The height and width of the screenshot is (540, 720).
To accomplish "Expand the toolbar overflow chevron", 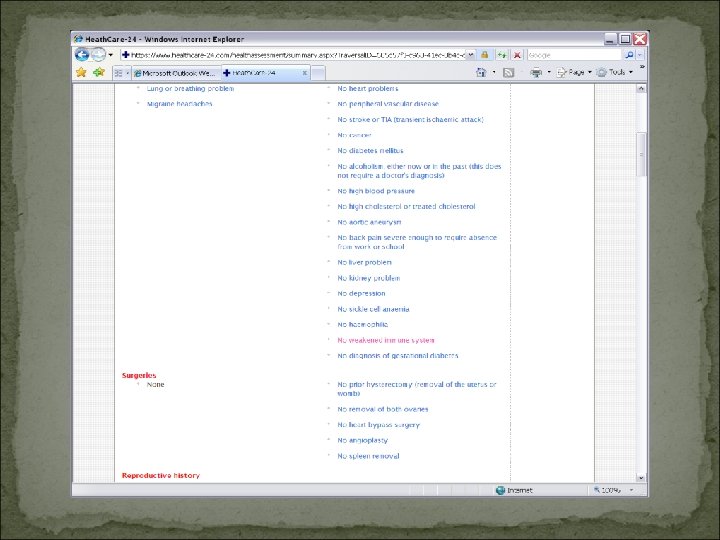I will 642,68.
